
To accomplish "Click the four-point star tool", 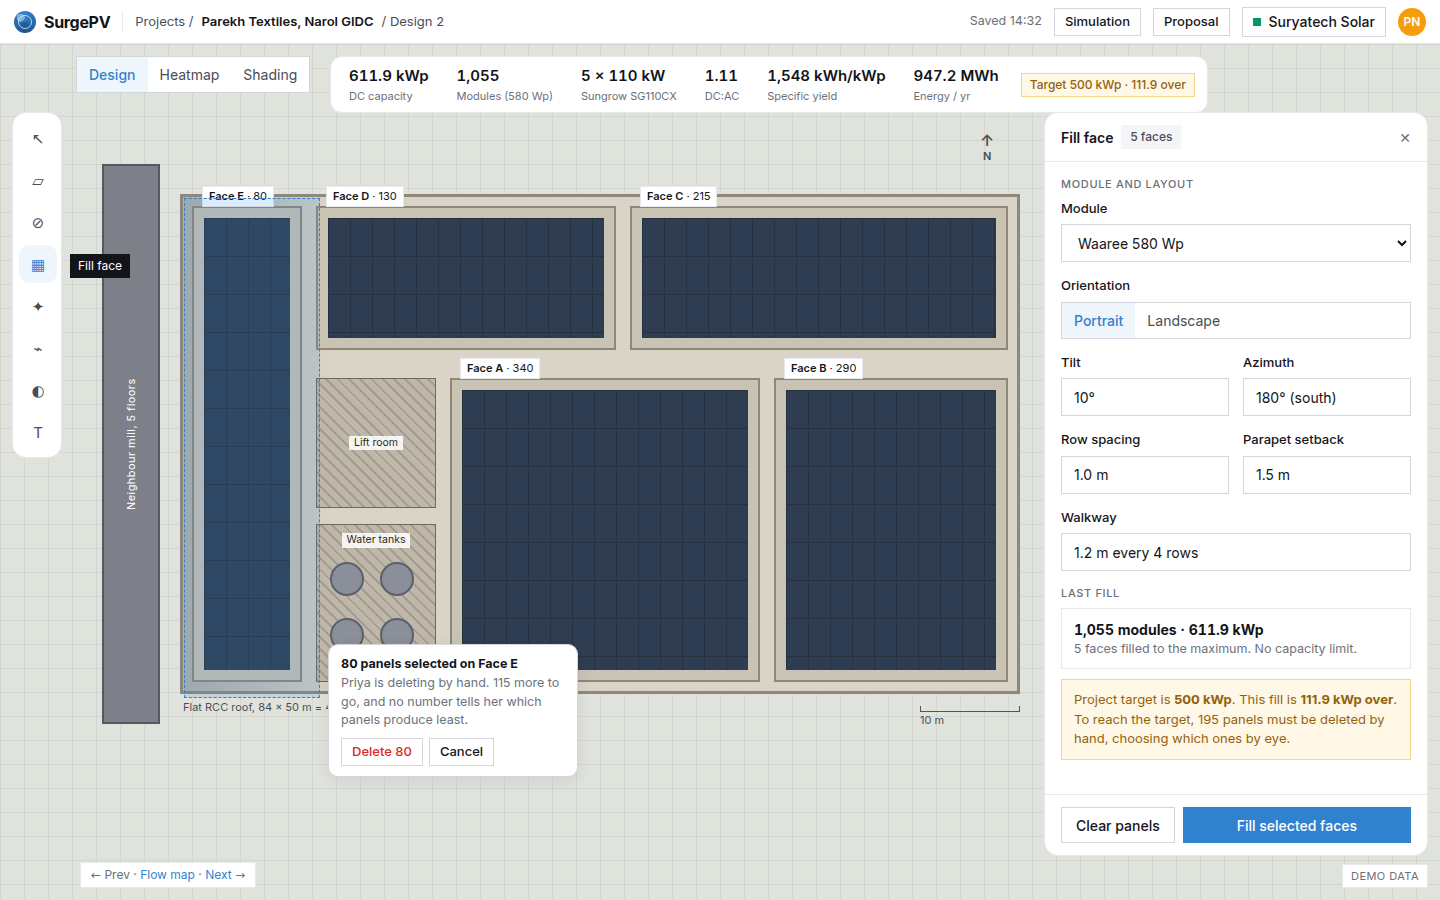I will [x=38, y=307].
